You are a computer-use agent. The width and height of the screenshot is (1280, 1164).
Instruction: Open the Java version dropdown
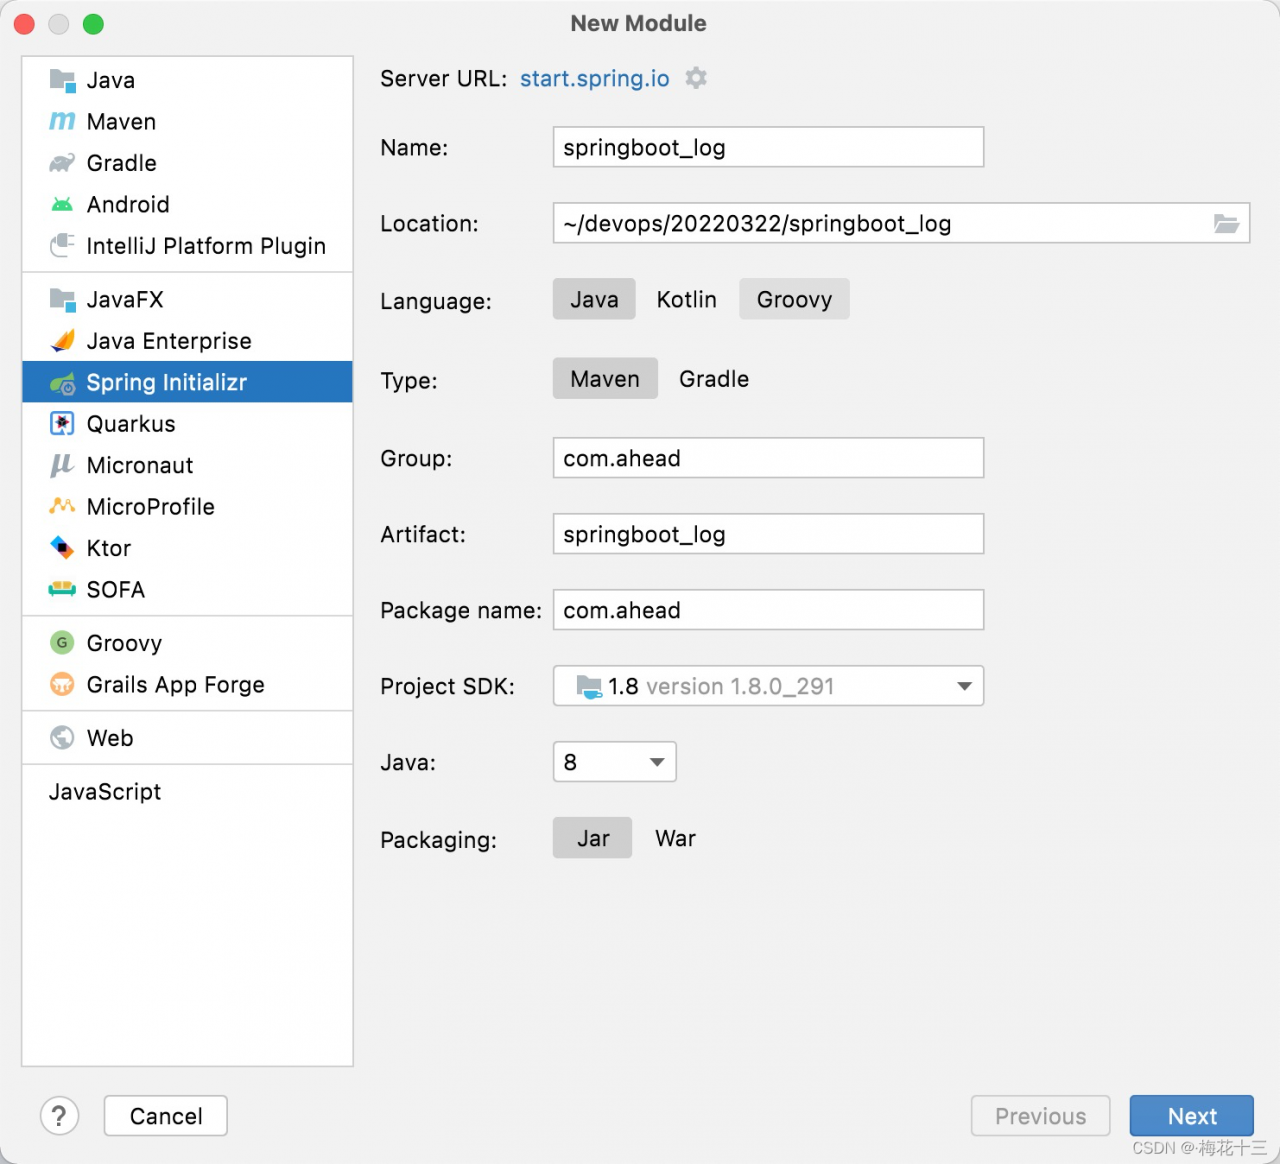point(614,762)
